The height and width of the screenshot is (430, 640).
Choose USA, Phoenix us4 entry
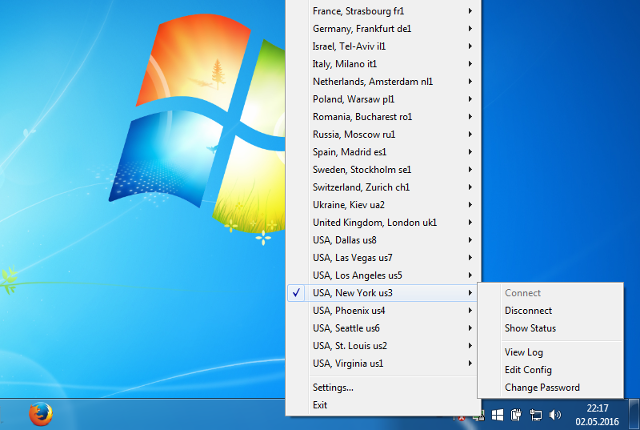pyautogui.click(x=382, y=310)
